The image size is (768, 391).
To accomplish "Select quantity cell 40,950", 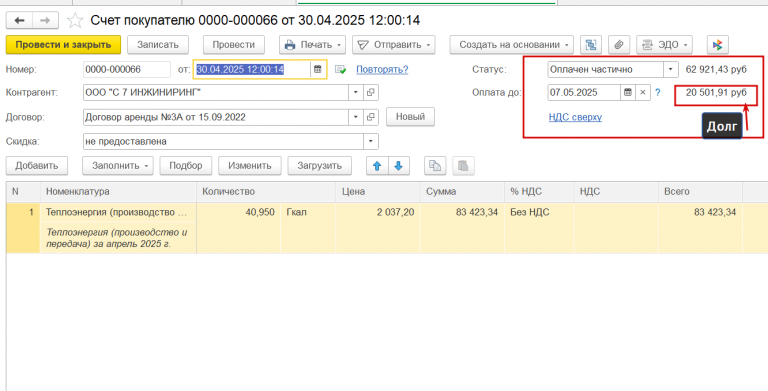I will tap(239, 213).
